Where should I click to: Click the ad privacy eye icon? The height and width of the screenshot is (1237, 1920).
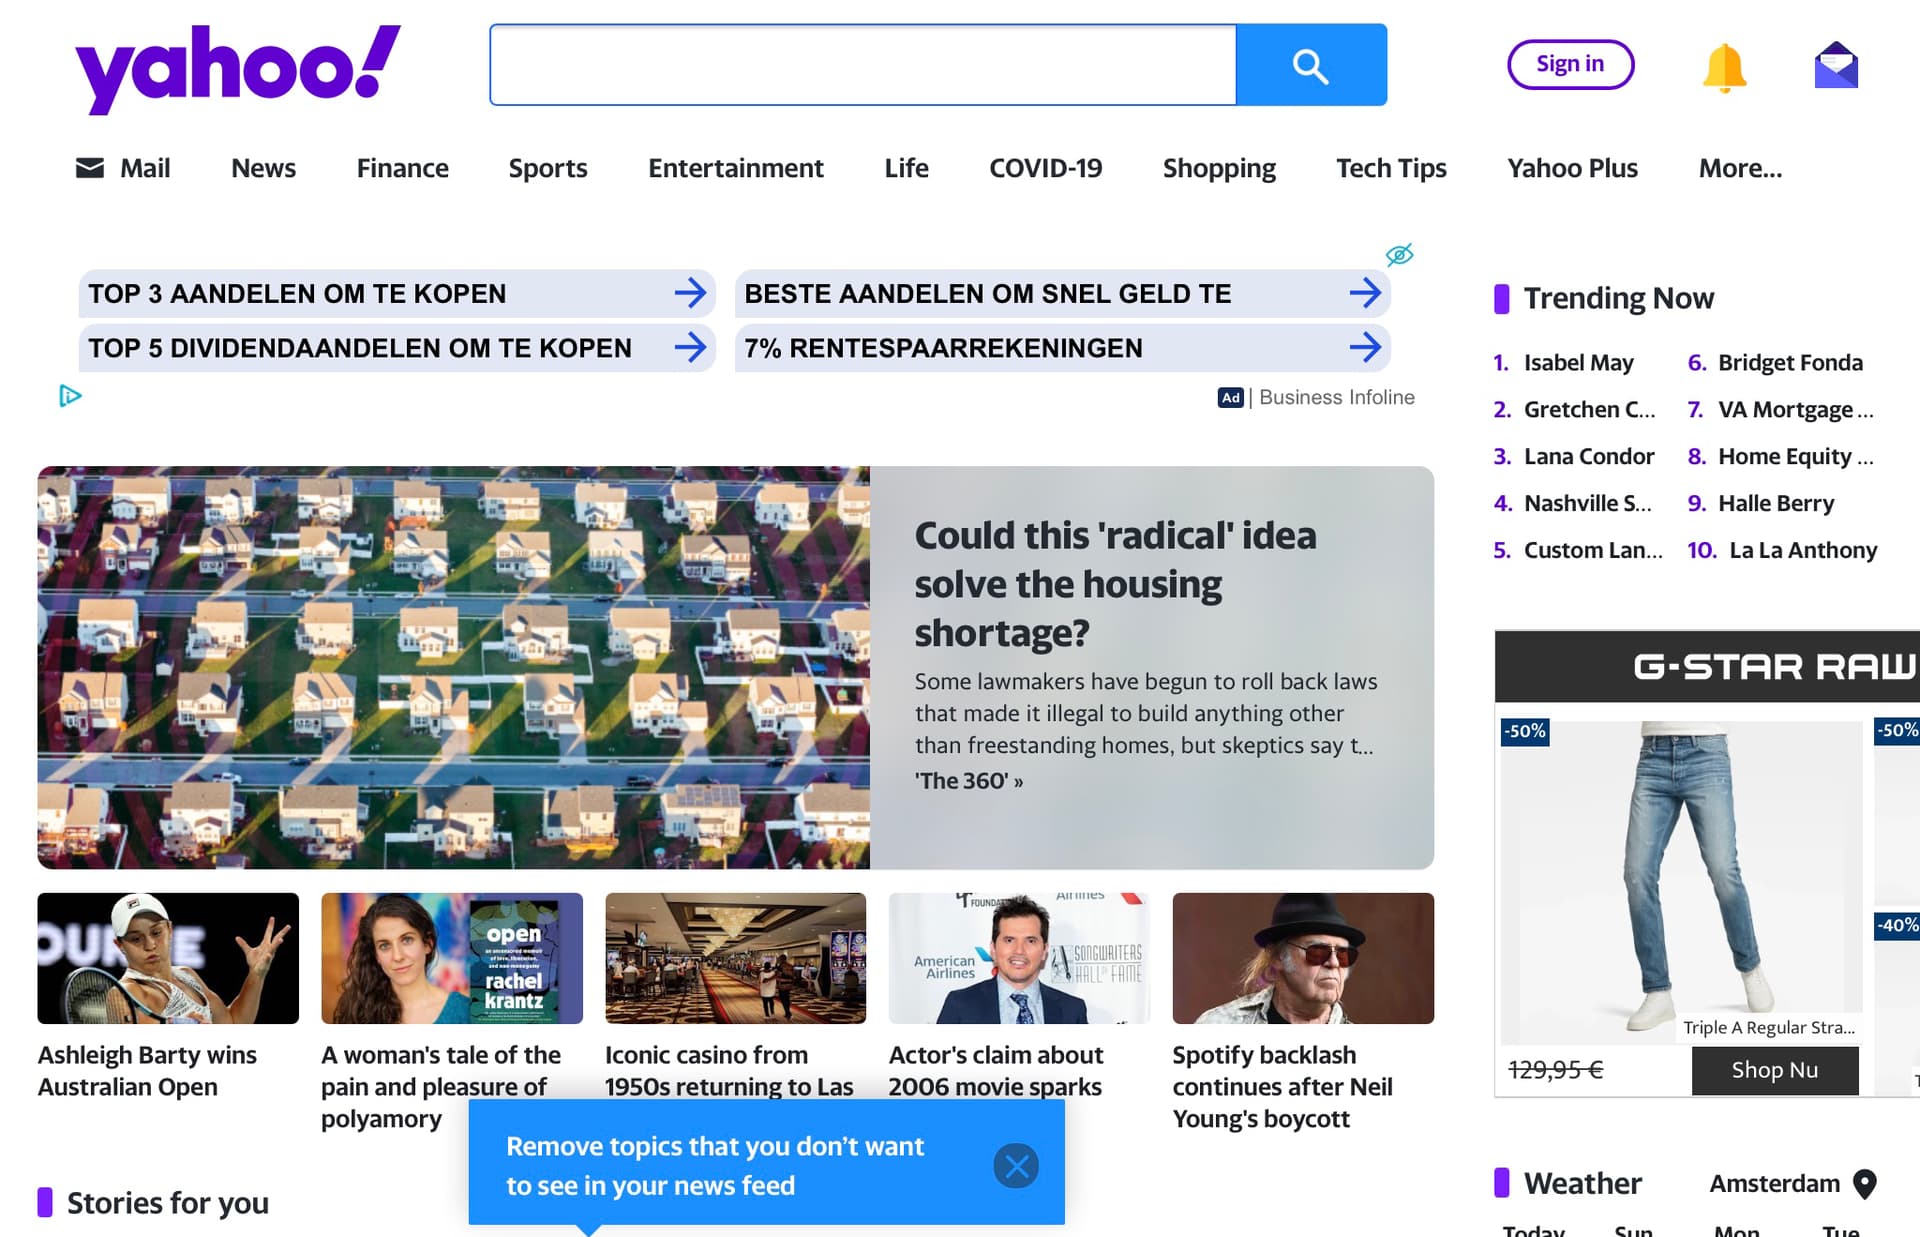coord(1399,254)
